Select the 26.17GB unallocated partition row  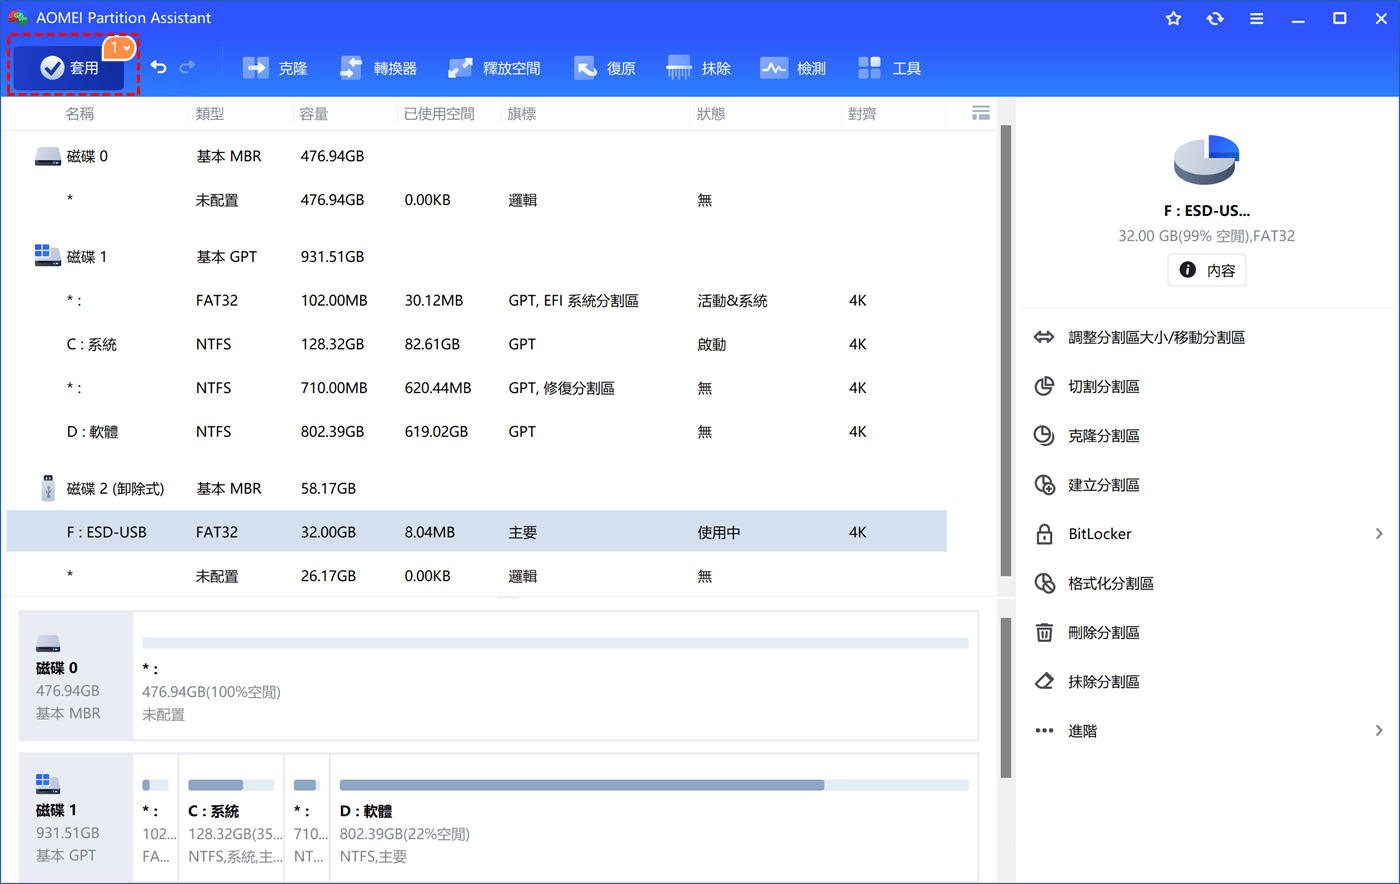click(x=476, y=576)
